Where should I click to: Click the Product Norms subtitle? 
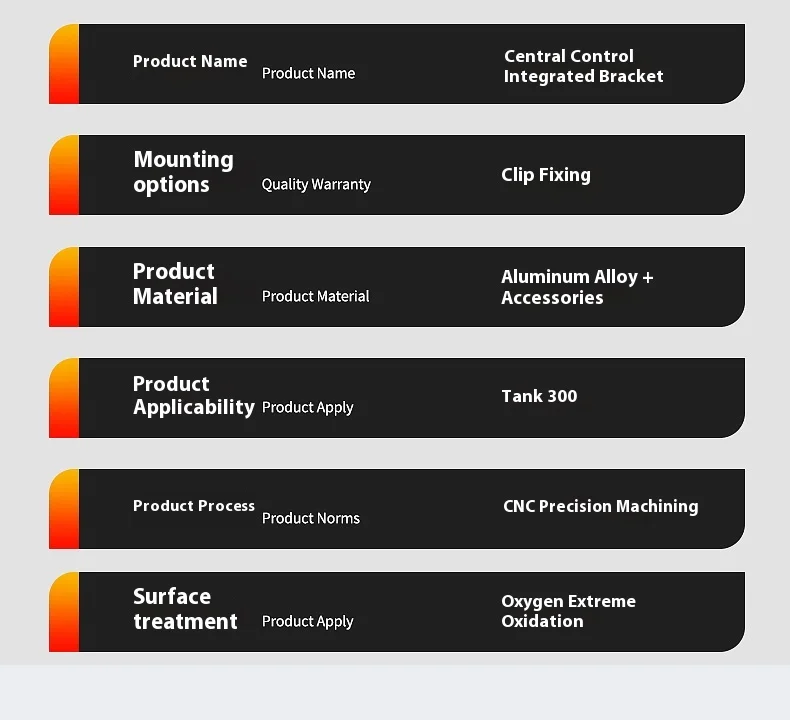click(311, 518)
